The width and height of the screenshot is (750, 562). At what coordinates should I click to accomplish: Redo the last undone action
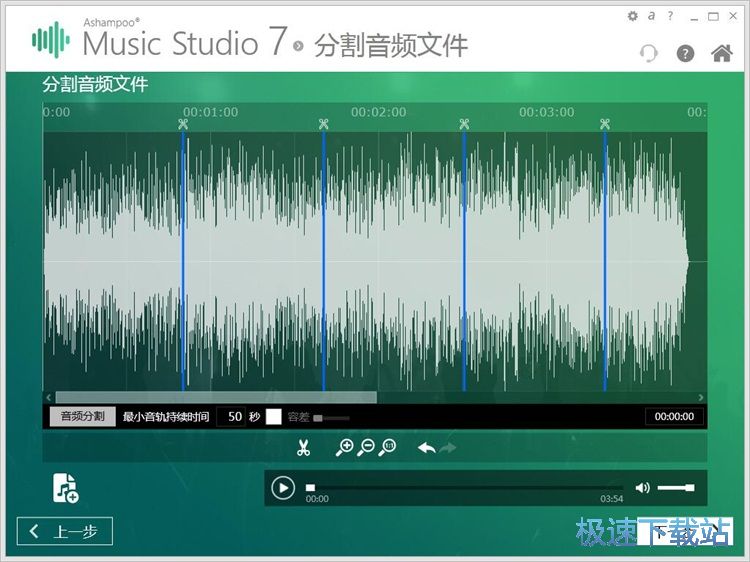(448, 448)
